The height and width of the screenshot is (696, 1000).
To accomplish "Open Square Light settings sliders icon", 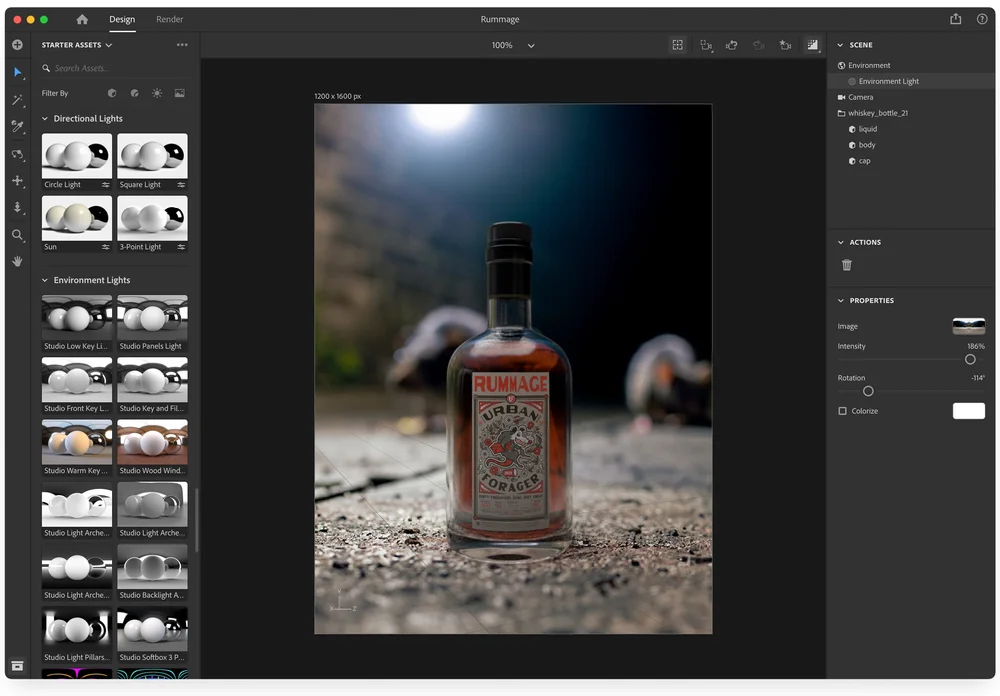I will pos(181,184).
